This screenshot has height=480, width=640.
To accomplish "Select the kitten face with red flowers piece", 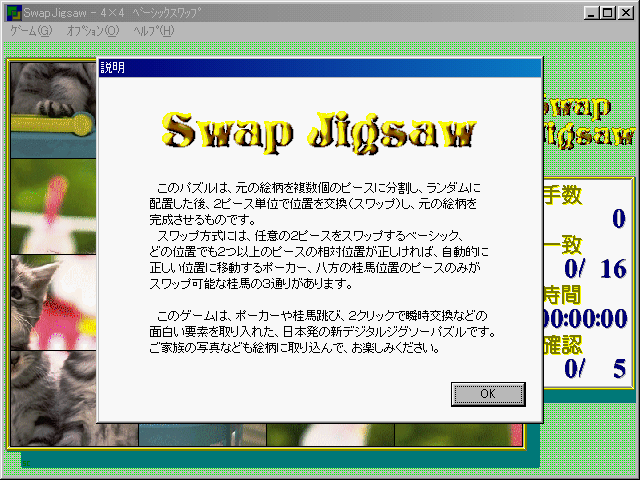I will [x=53, y=302].
